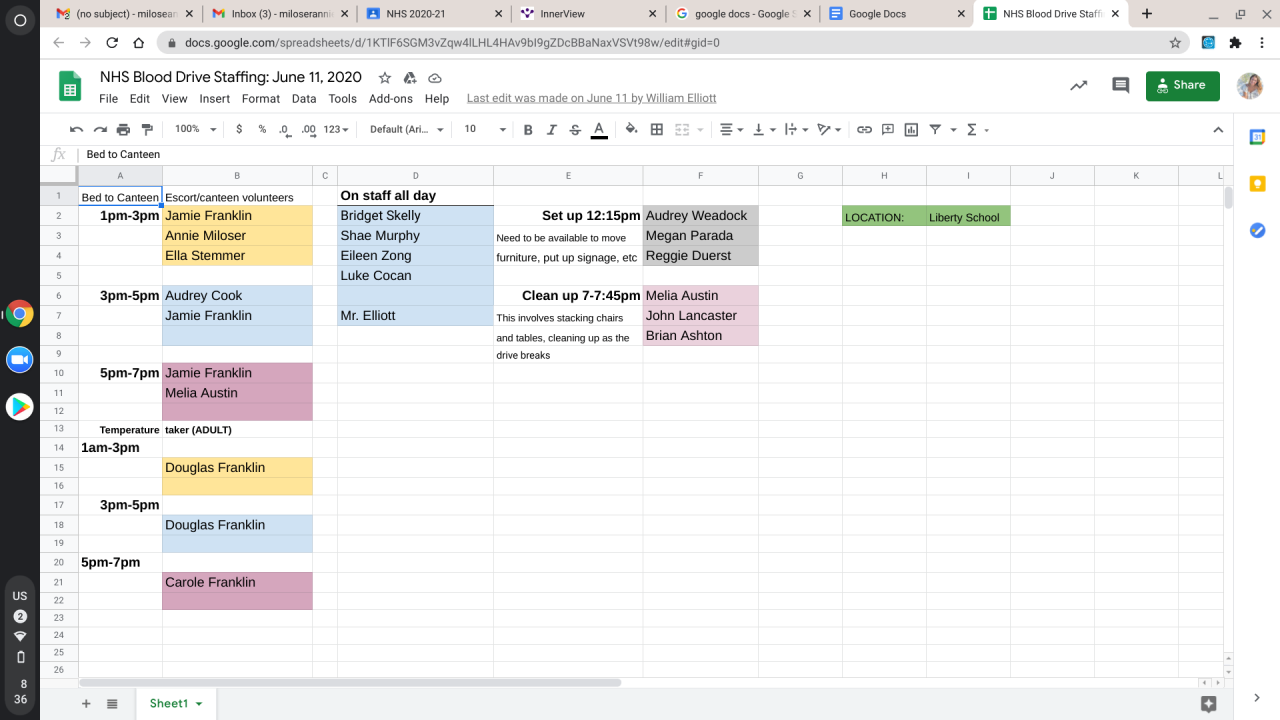The width and height of the screenshot is (1280, 720).
Task: Open the File menu
Action: [108, 99]
